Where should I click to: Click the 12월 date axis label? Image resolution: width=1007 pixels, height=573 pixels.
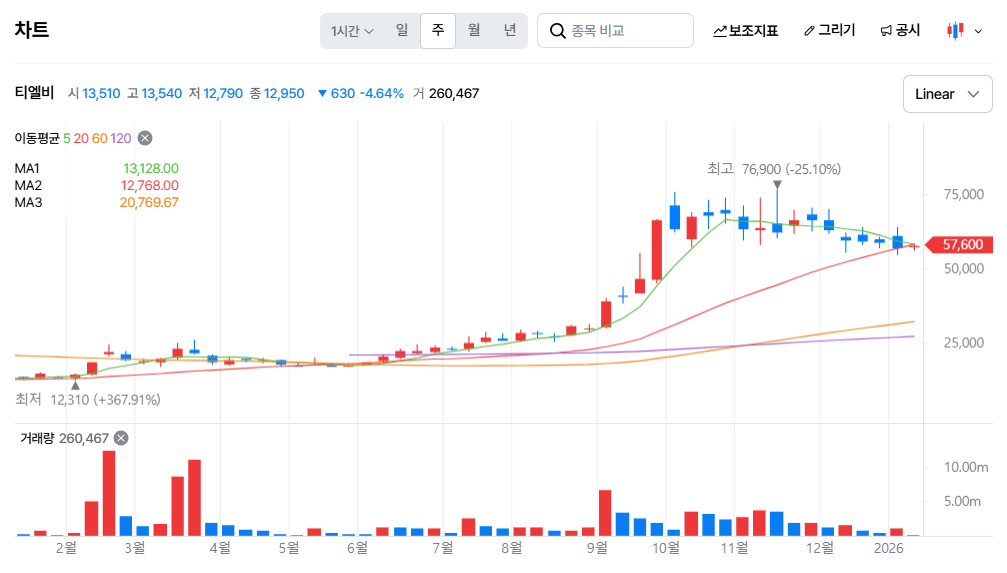pyautogui.click(x=820, y=548)
